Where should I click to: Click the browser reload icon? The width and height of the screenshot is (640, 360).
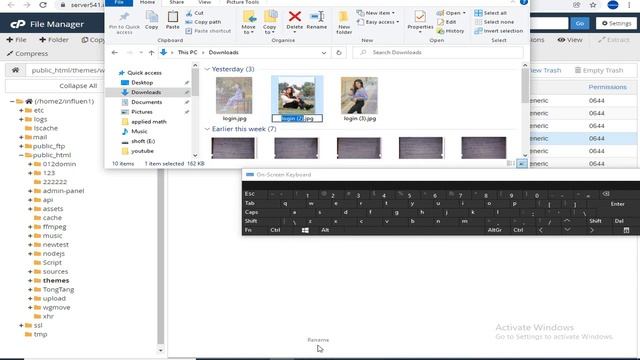tap(42, 5)
